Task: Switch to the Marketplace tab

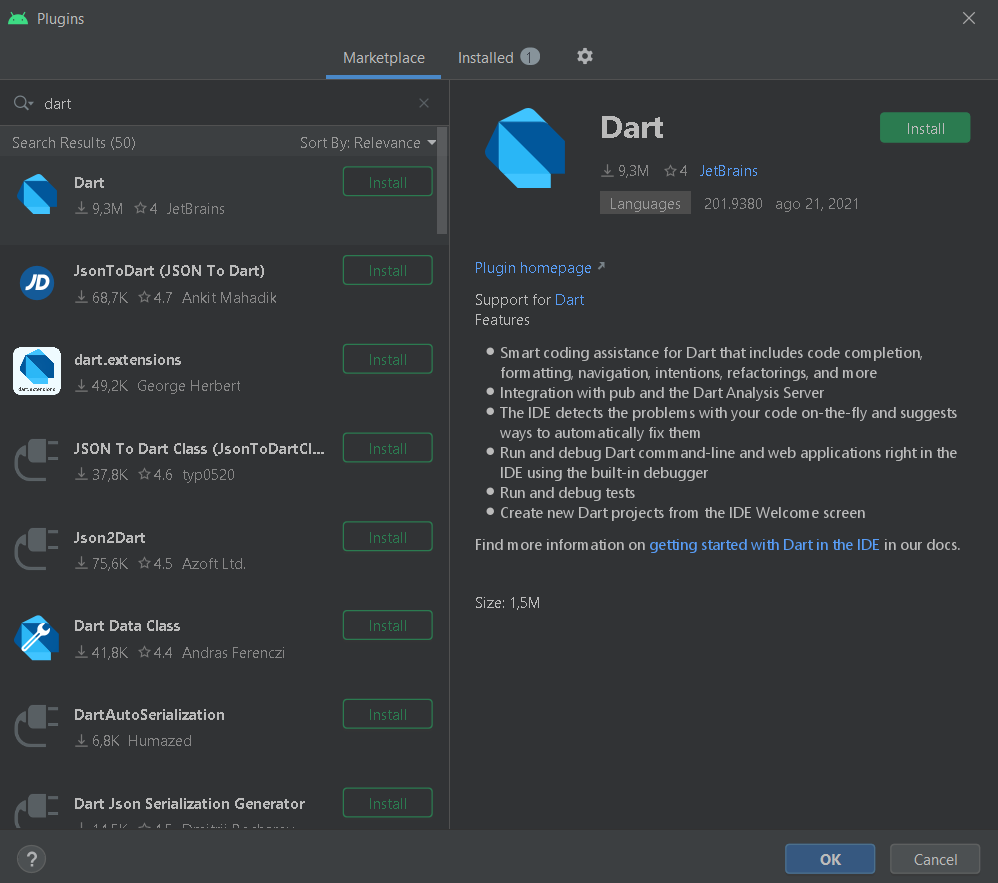Action: pyautogui.click(x=383, y=58)
